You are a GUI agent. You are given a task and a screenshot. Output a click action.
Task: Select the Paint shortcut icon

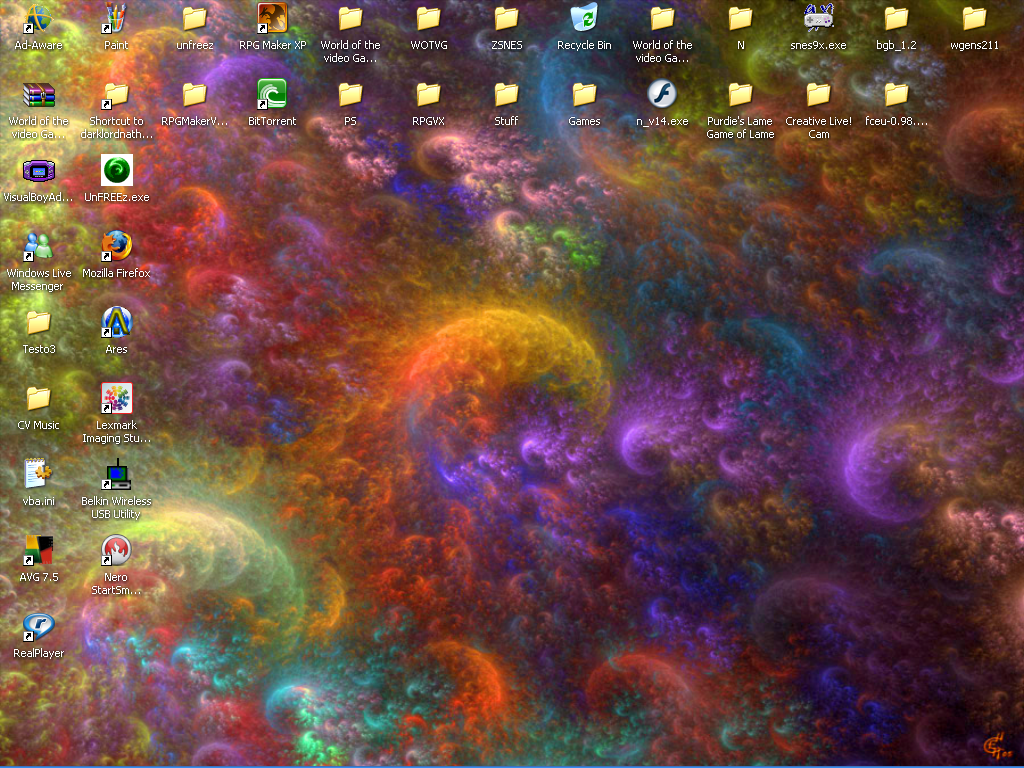[116, 18]
